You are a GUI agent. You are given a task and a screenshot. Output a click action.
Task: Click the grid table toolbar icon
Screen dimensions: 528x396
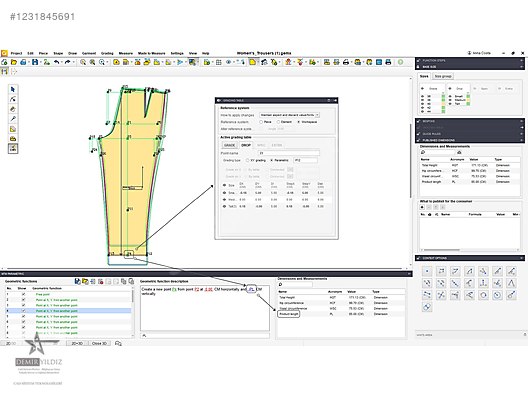click(x=218, y=62)
